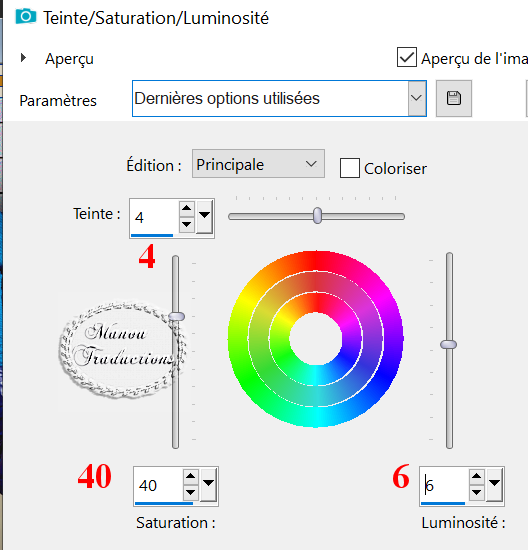528x550 pixels.
Task: Click the save preset floppy disk icon
Action: pos(454,98)
